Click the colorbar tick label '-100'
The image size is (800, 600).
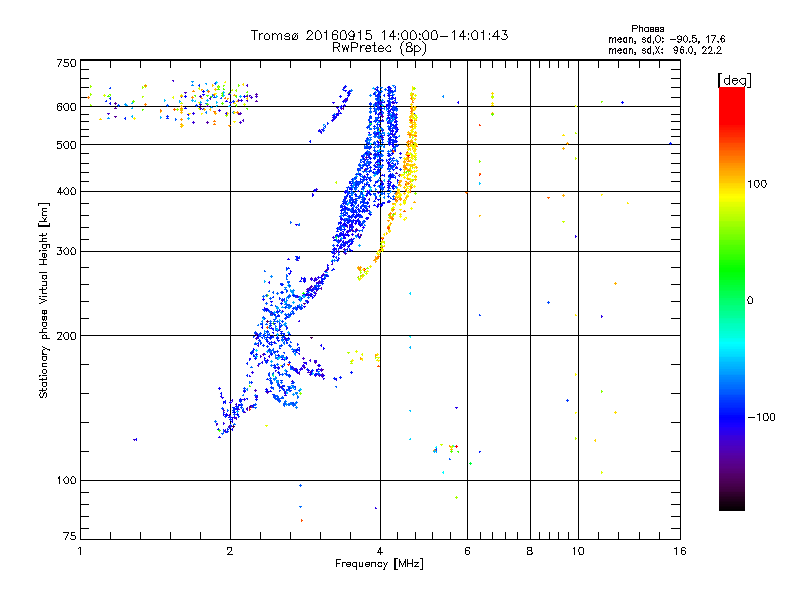pyautogui.click(x=761, y=417)
